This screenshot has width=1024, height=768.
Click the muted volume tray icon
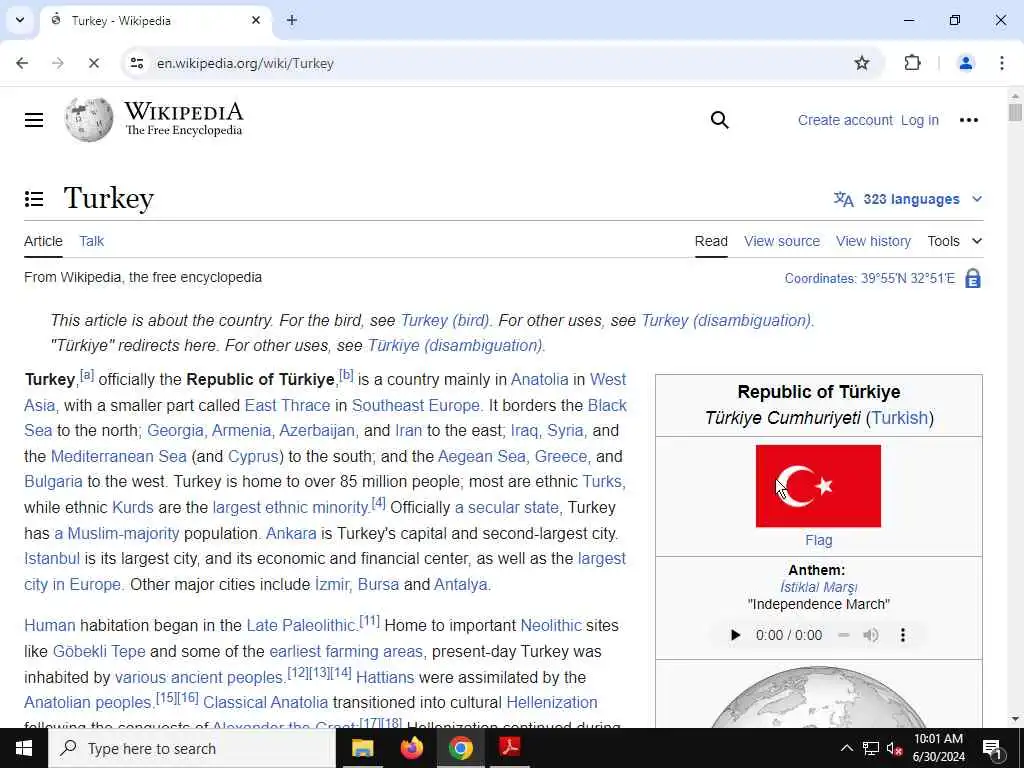pos(895,748)
